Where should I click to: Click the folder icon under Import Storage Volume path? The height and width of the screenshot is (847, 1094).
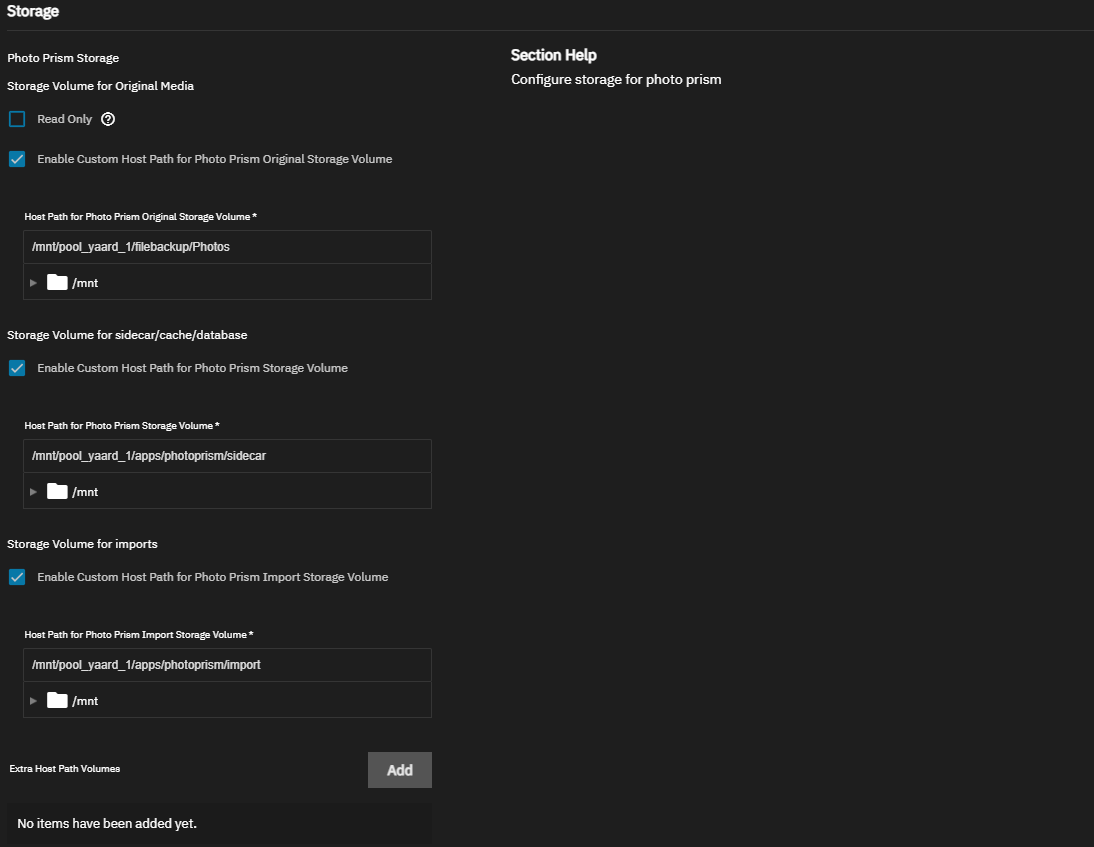pos(57,700)
